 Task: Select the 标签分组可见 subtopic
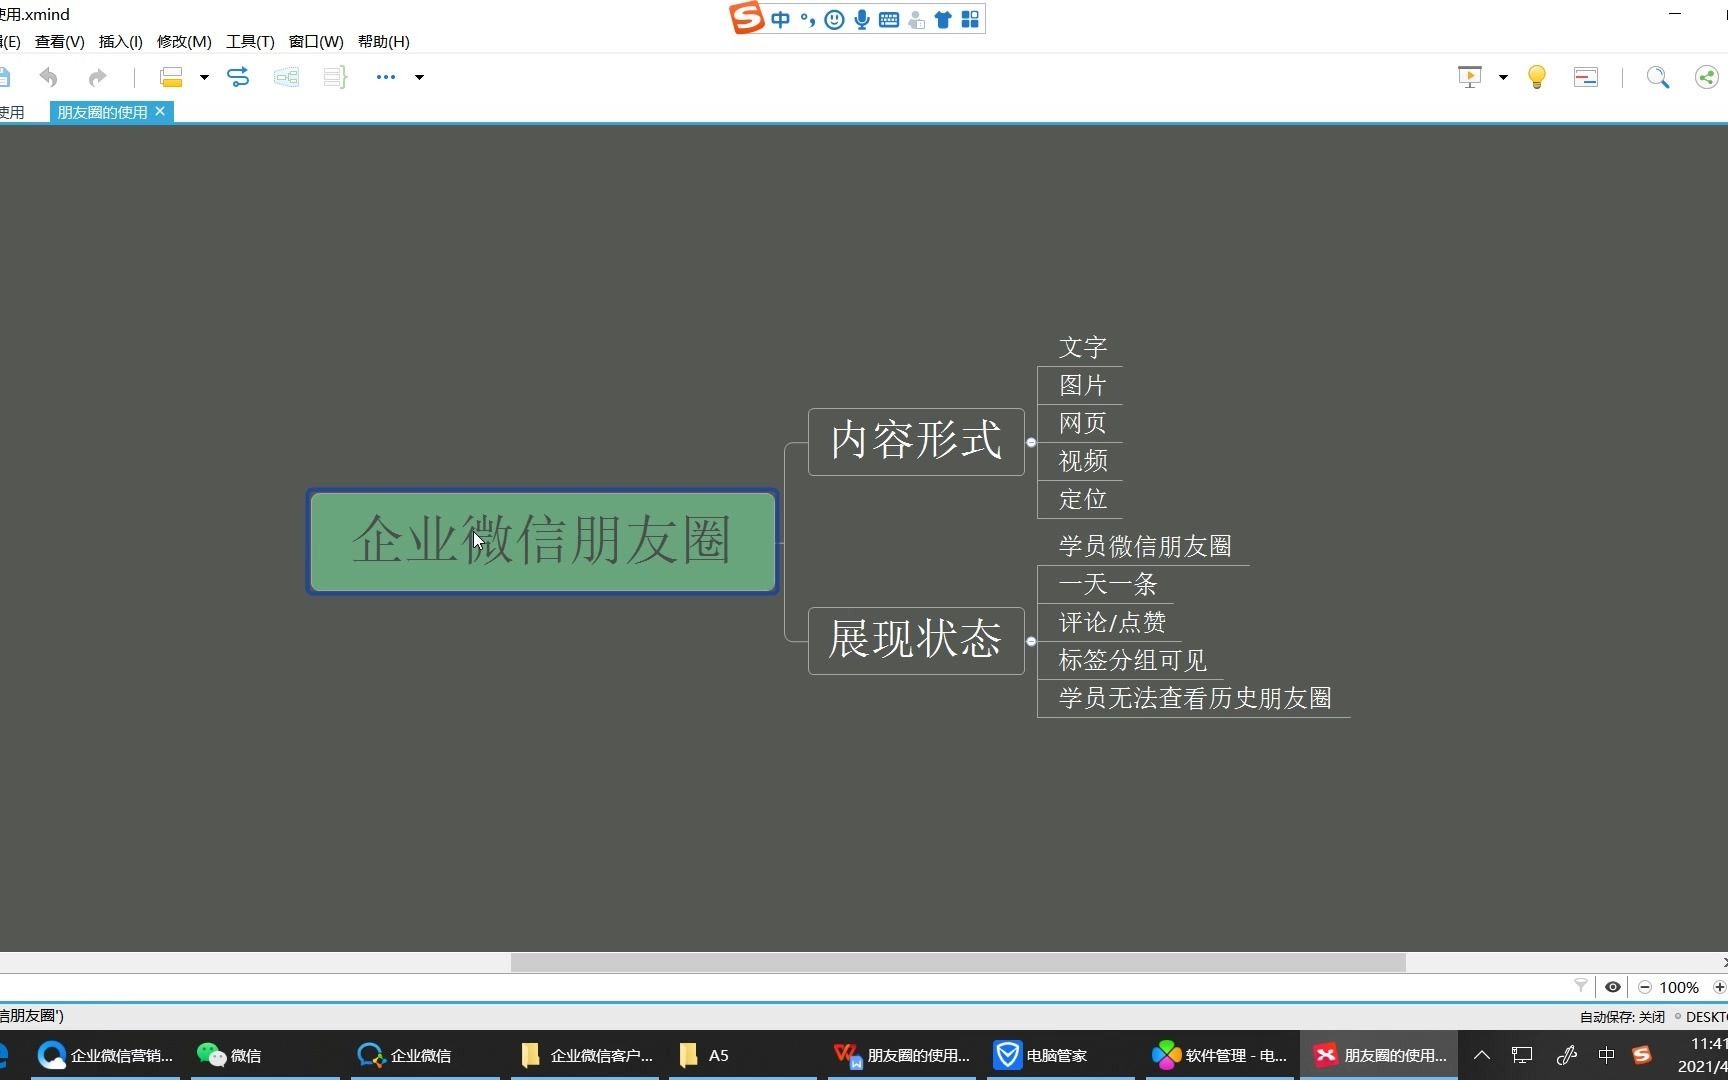(x=1132, y=660)
